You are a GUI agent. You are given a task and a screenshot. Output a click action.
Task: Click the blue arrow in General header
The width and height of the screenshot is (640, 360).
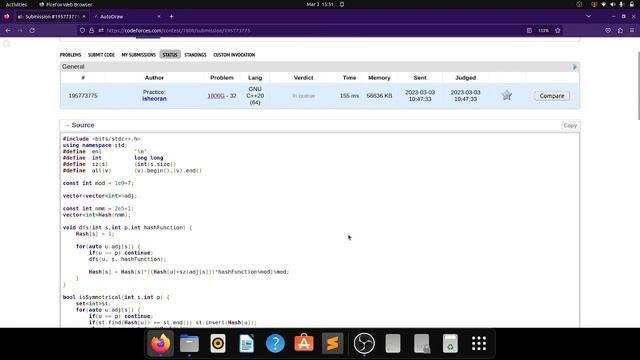click(x=575, y=67)
